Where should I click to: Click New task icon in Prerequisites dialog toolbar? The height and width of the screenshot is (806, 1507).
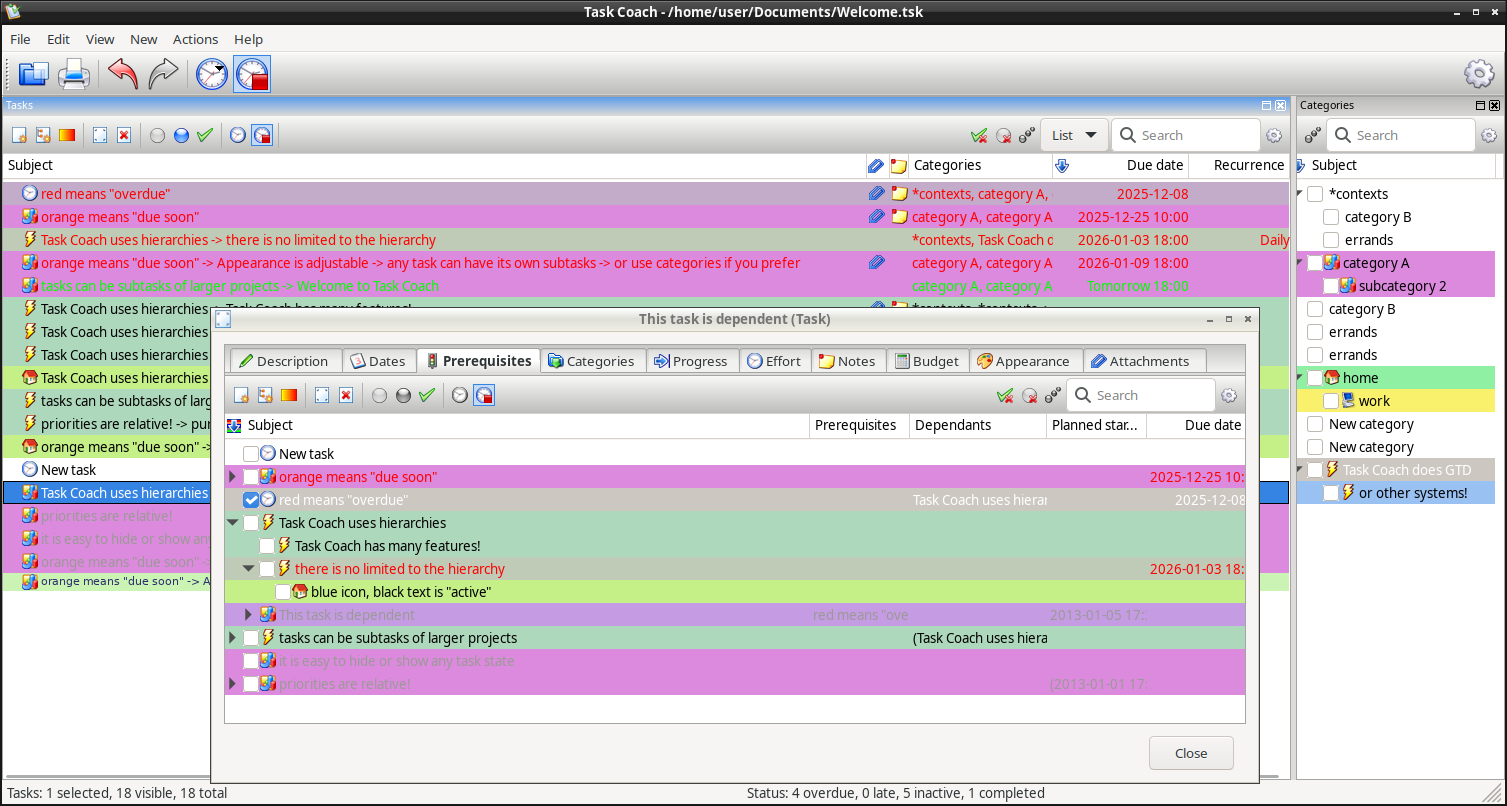[x=241, y=395]
